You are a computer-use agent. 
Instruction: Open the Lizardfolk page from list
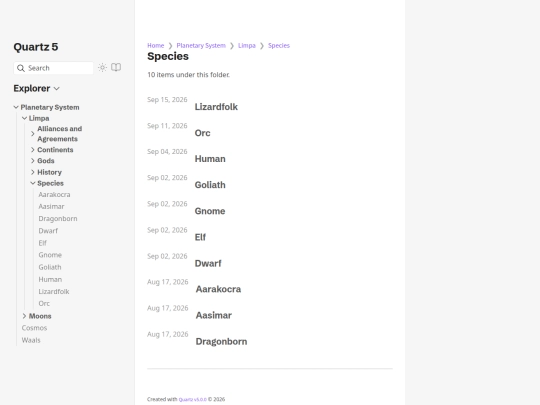[x=216, y=107]
